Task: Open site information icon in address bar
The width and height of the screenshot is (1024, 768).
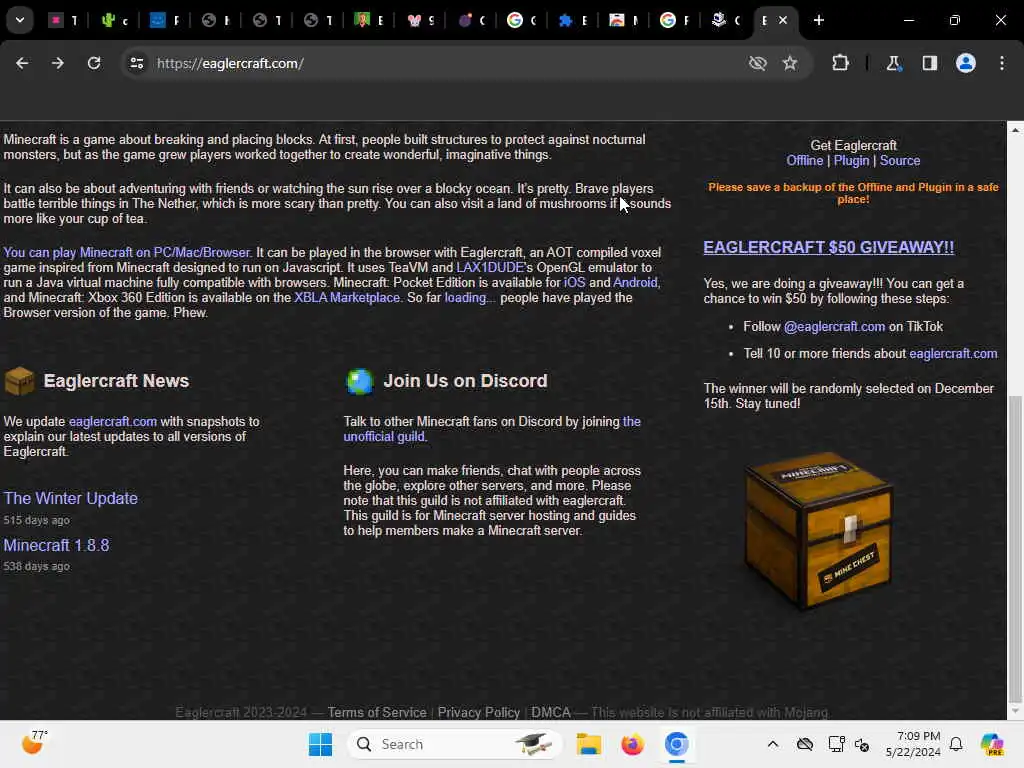Action: point(136,63)
